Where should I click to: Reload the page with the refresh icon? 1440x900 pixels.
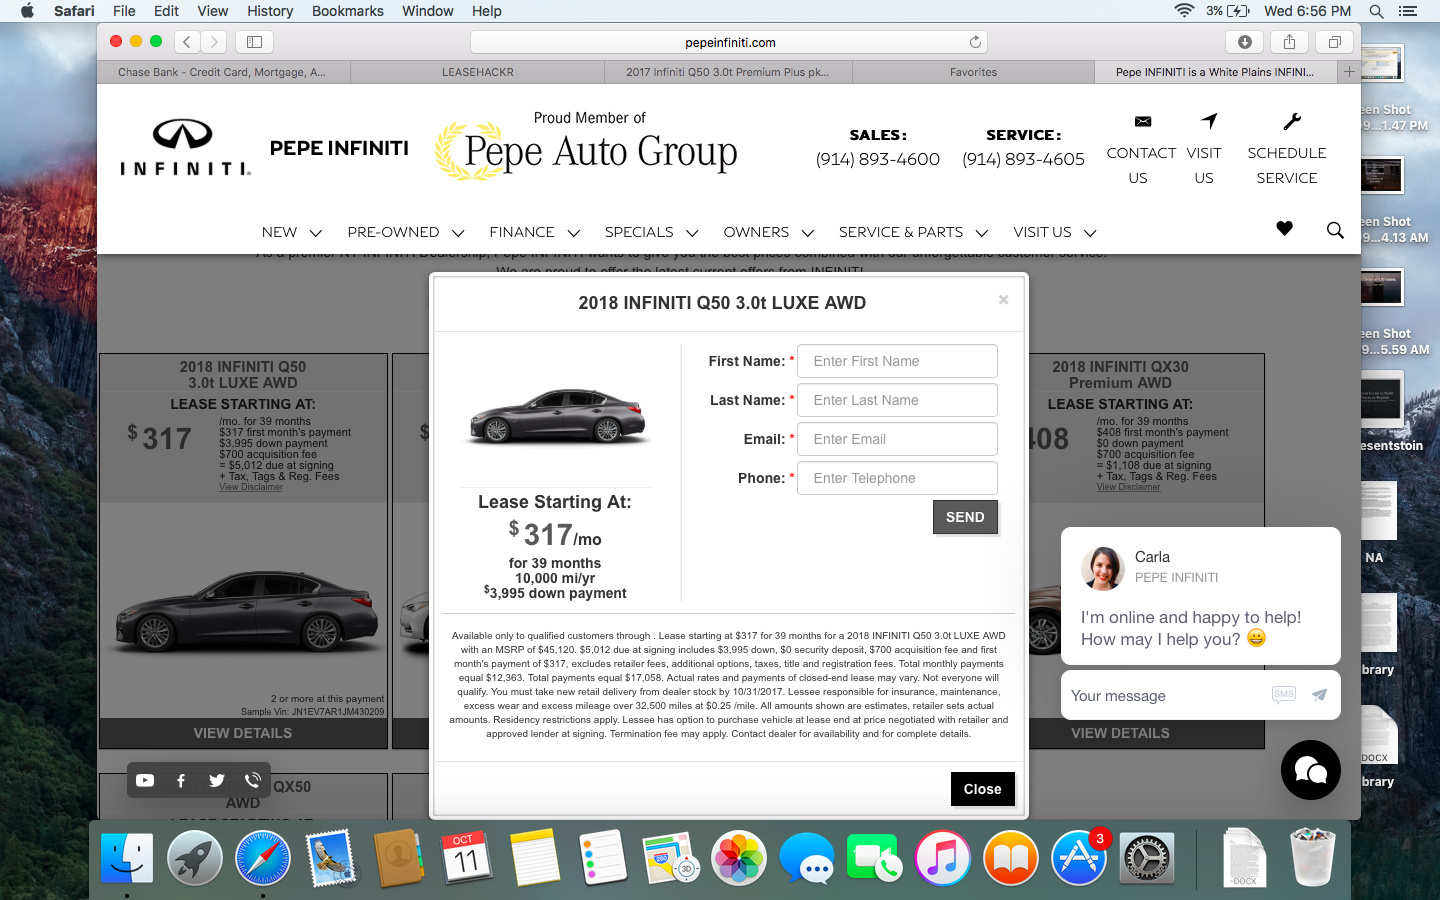coord(975,42)
